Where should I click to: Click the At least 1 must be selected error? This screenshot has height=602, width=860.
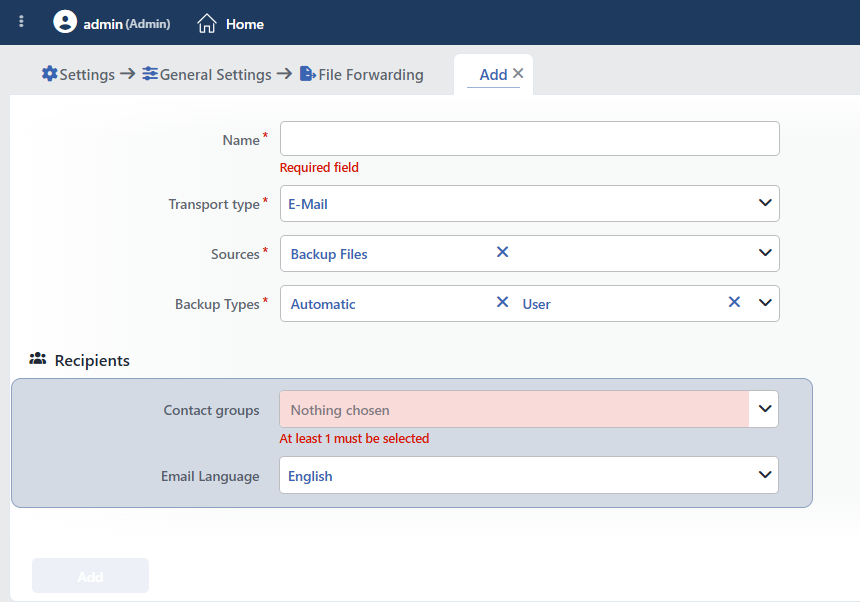[x=354, y=439]
